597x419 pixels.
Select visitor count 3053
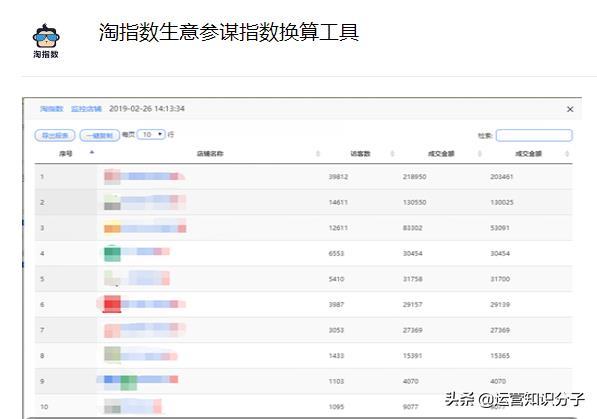coord(336,330)
